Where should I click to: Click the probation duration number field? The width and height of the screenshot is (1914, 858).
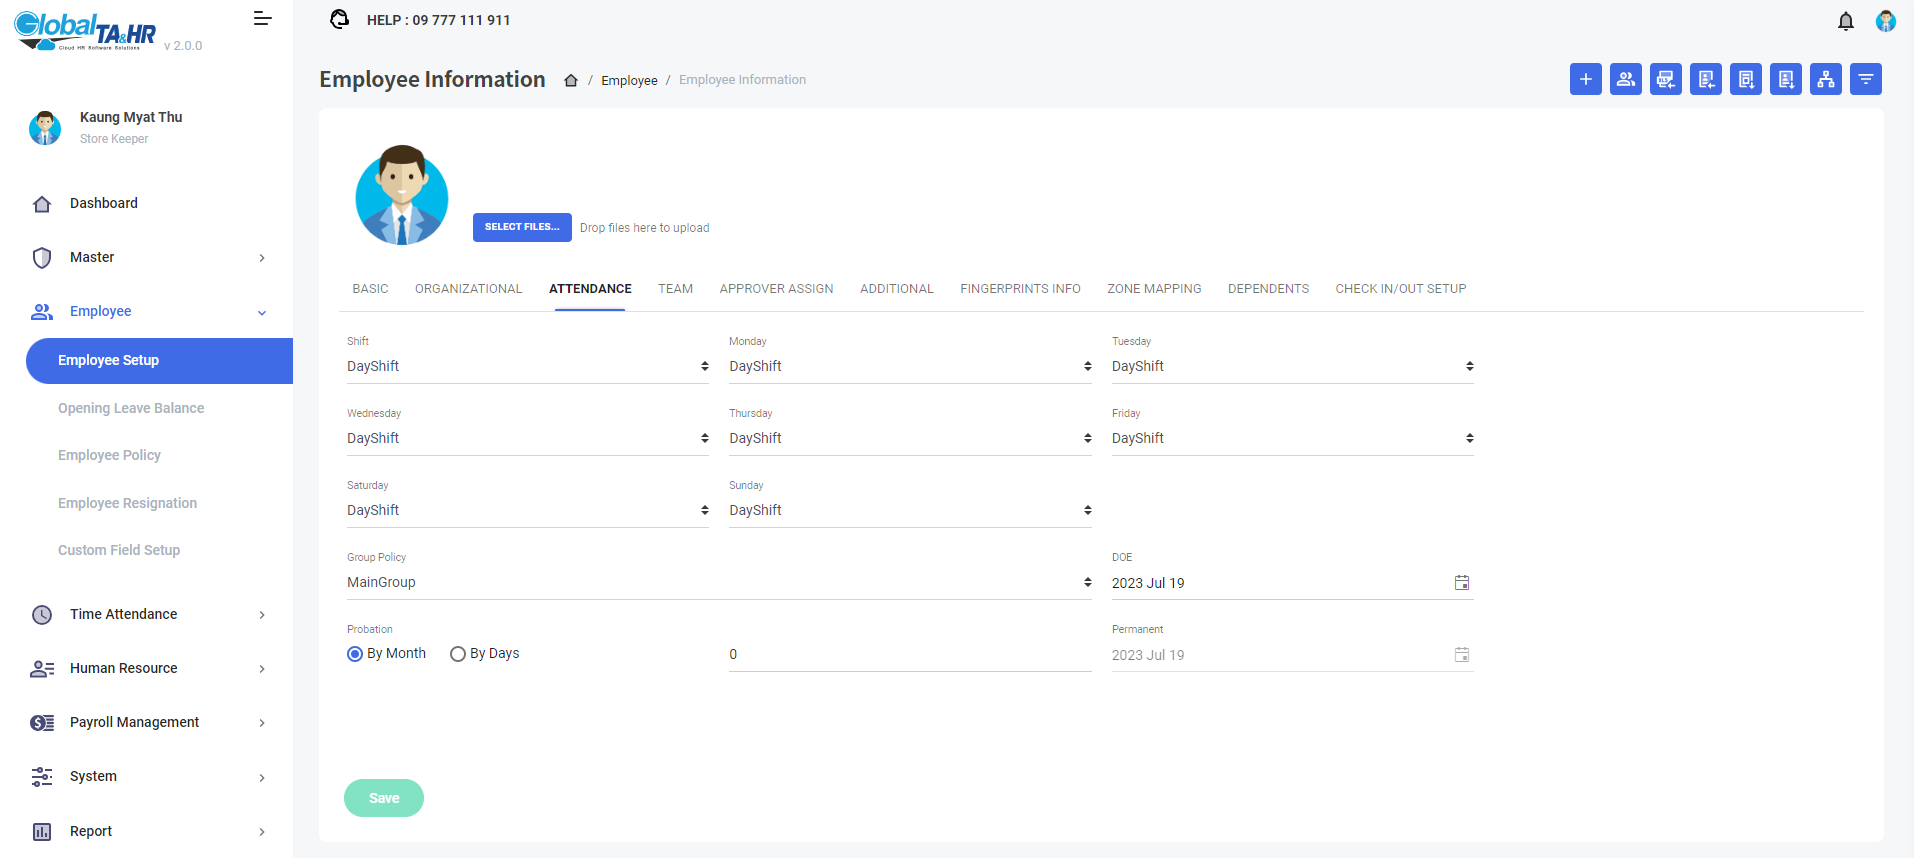point(909,655)
